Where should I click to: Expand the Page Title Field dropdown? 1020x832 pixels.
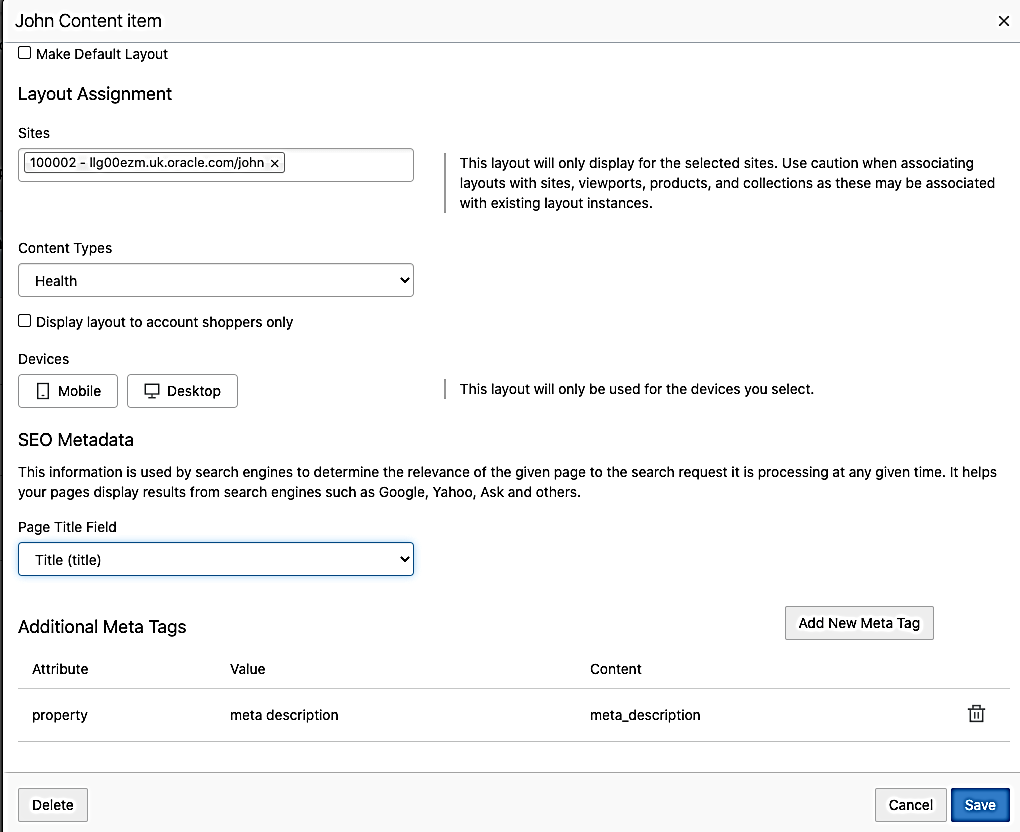(215, 560)
